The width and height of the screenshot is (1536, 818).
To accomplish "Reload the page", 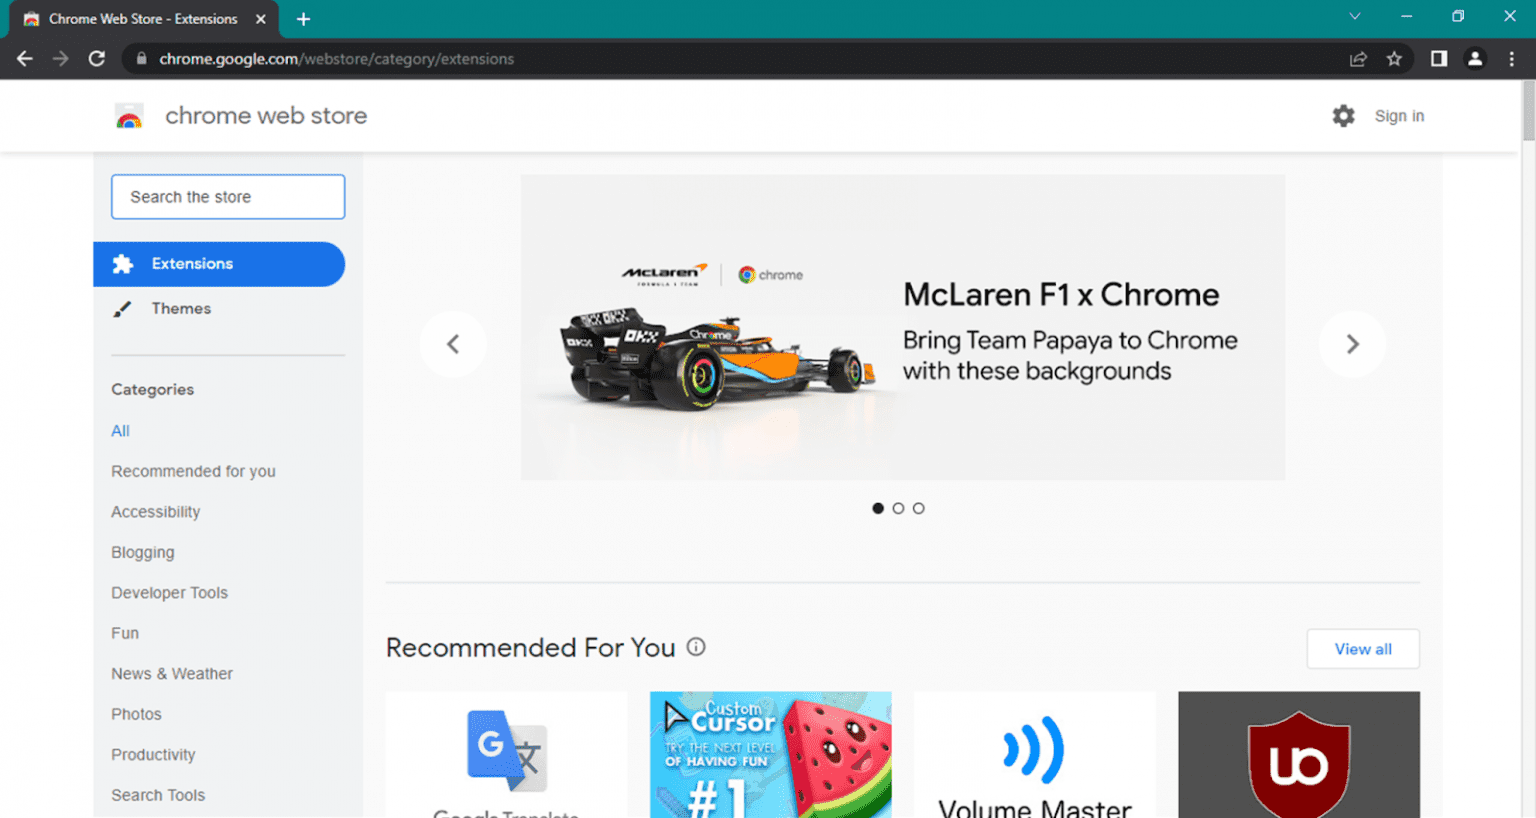I will [x=97, y=59].
